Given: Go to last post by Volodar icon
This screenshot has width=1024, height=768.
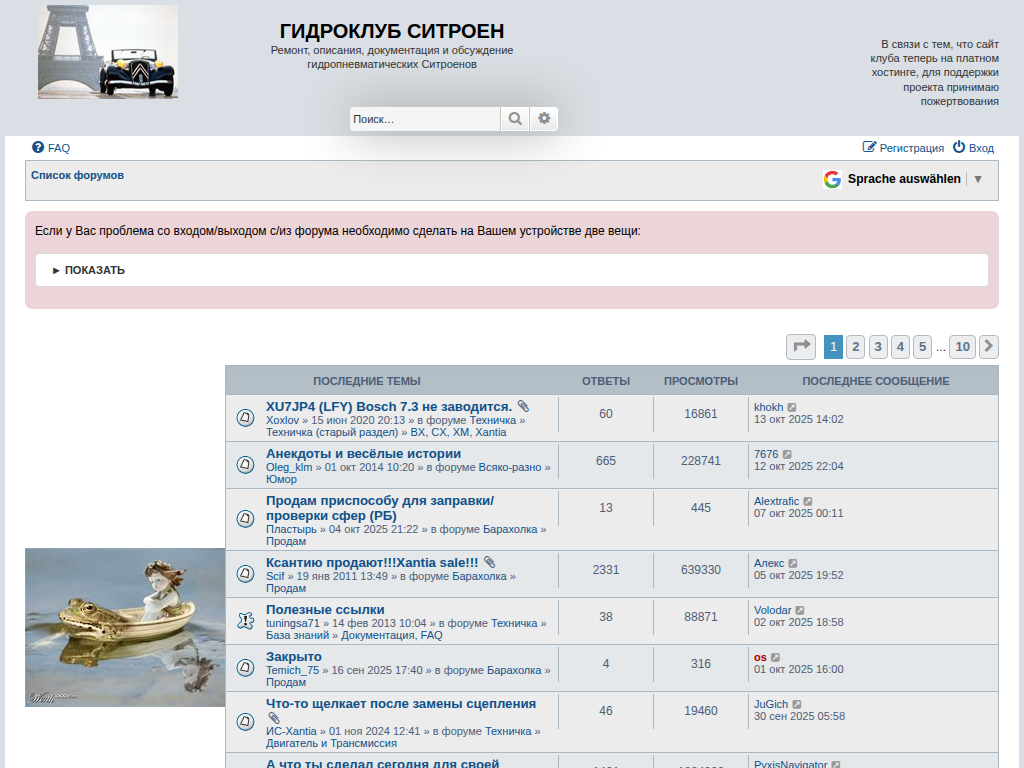Looking at the screenshot, I should 800,610.
